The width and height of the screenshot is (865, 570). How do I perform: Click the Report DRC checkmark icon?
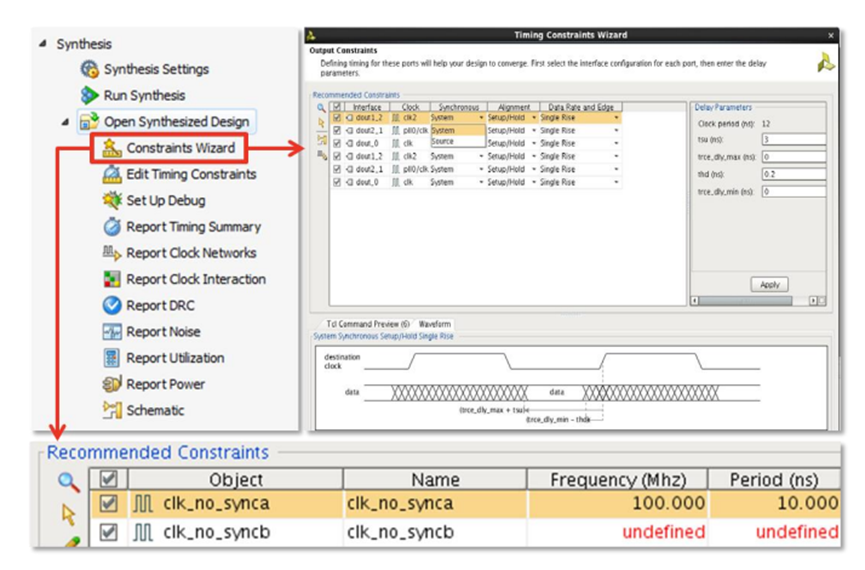pos(112,306)
